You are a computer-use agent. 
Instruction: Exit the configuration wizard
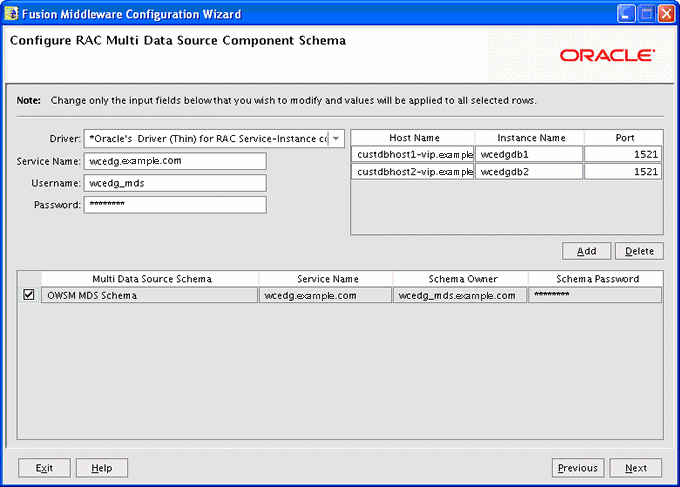pos(44,468)
